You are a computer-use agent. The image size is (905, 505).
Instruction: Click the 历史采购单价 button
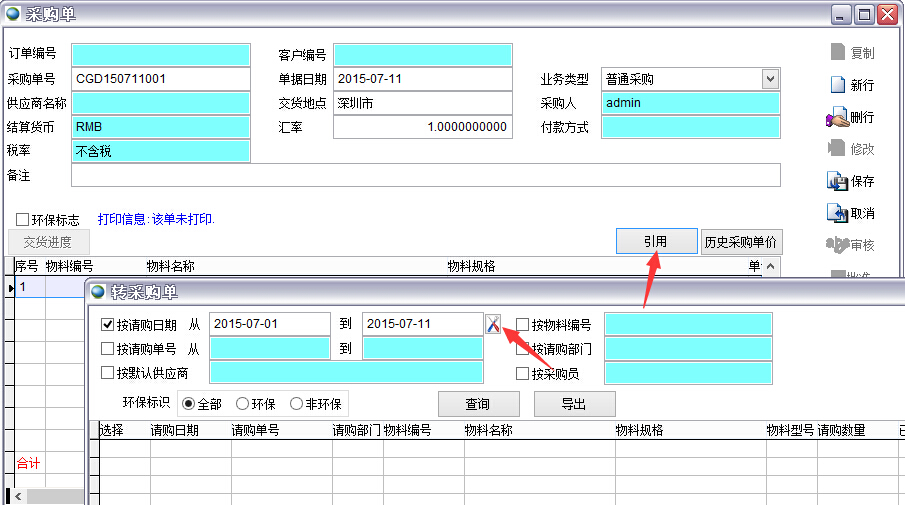pyautogui.click(x=741, y=242)
